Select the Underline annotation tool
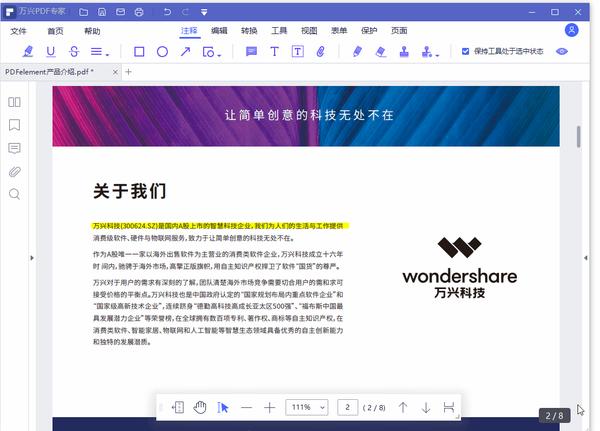This screenshot has width=600, height=431. pyautogui.click(x=51, y=51)
